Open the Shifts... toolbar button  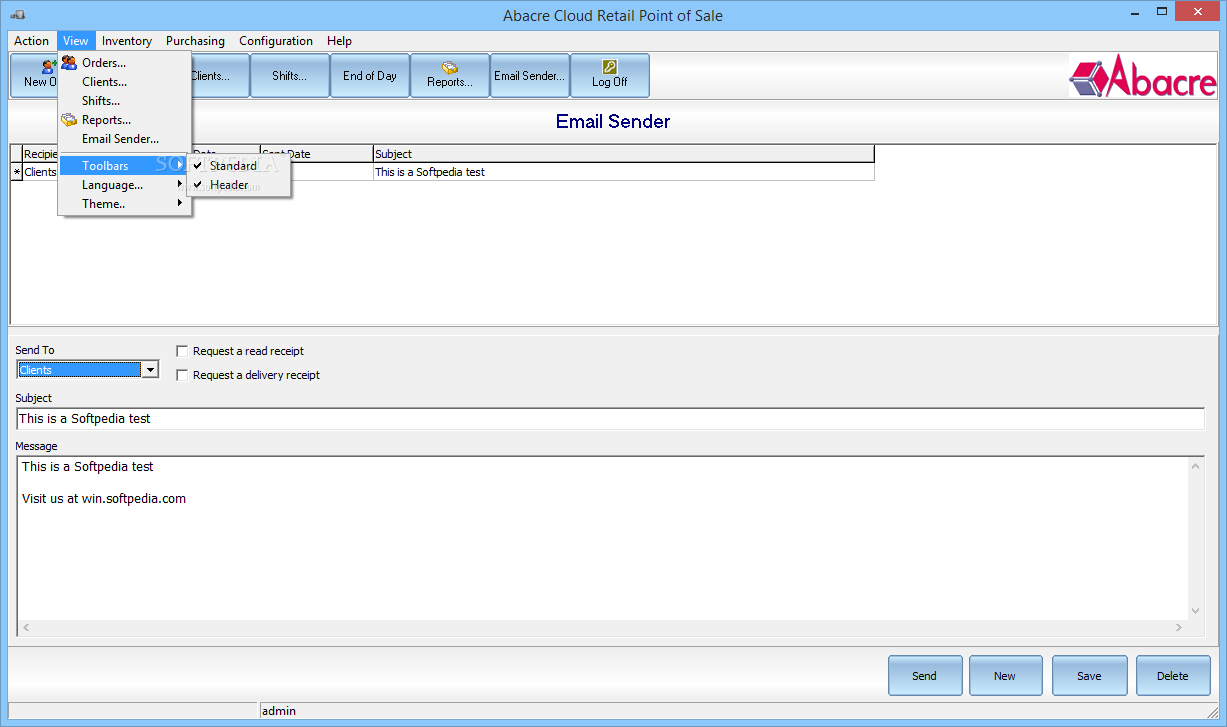coord(290,75)
